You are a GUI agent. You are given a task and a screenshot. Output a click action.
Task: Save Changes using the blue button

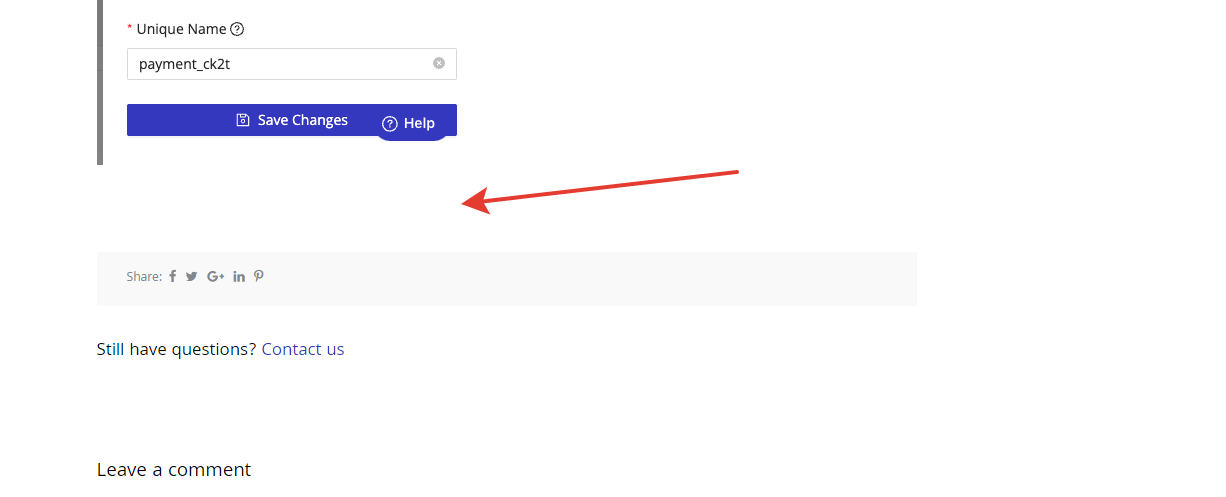[292, 120]
